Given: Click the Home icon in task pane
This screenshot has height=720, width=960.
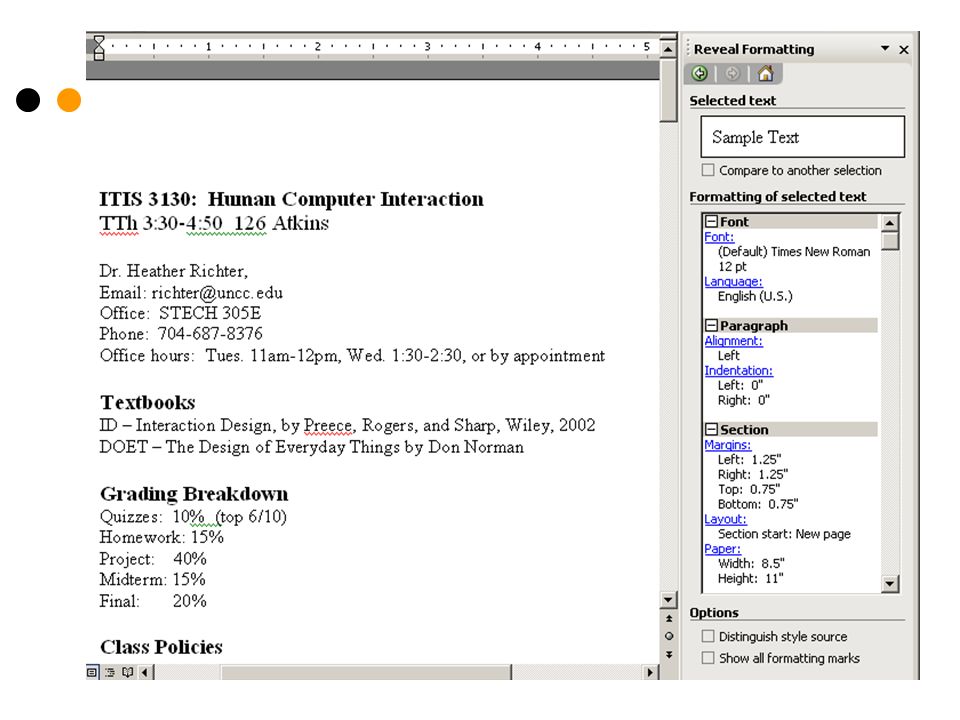Looking at the screenshot, I should pos(765,73).
